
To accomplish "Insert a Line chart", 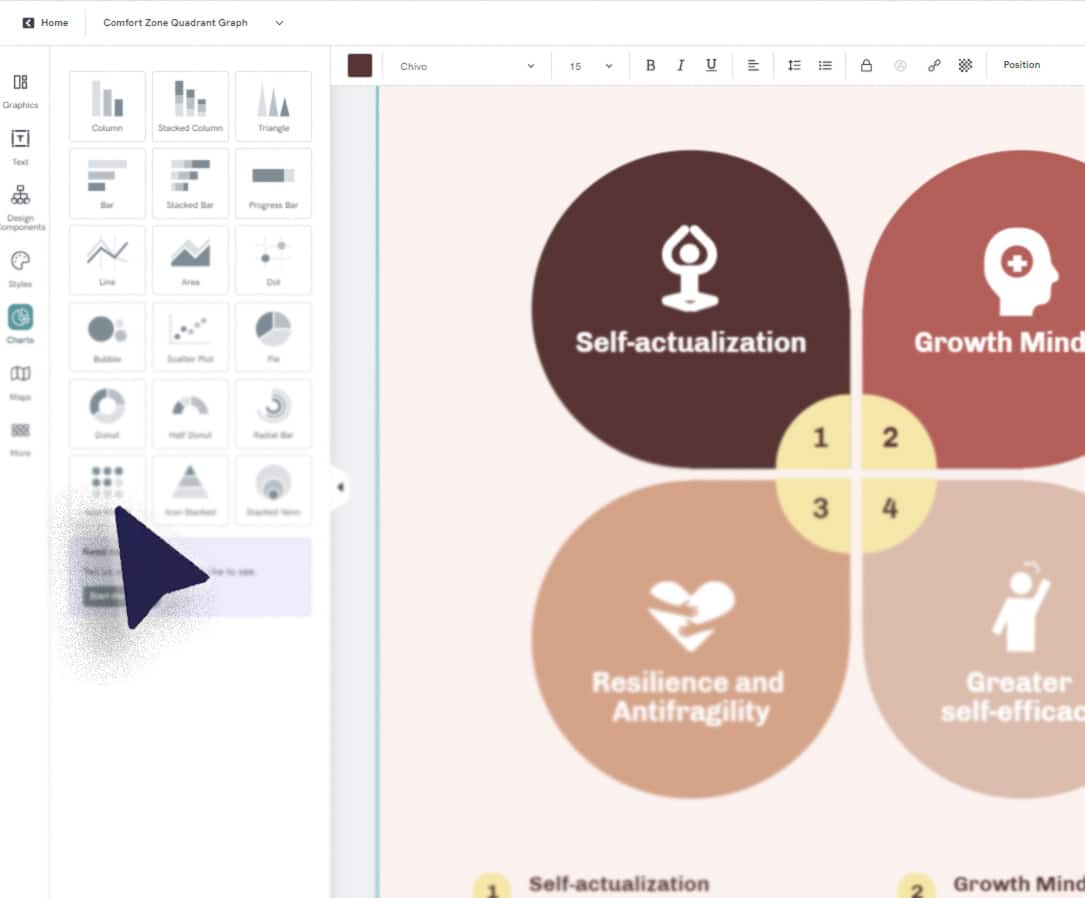I will click(107, 260).
